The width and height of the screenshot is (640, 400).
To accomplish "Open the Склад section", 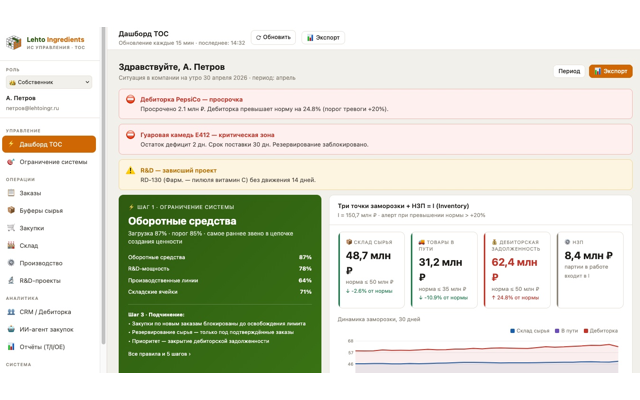I will pos(49,246).
